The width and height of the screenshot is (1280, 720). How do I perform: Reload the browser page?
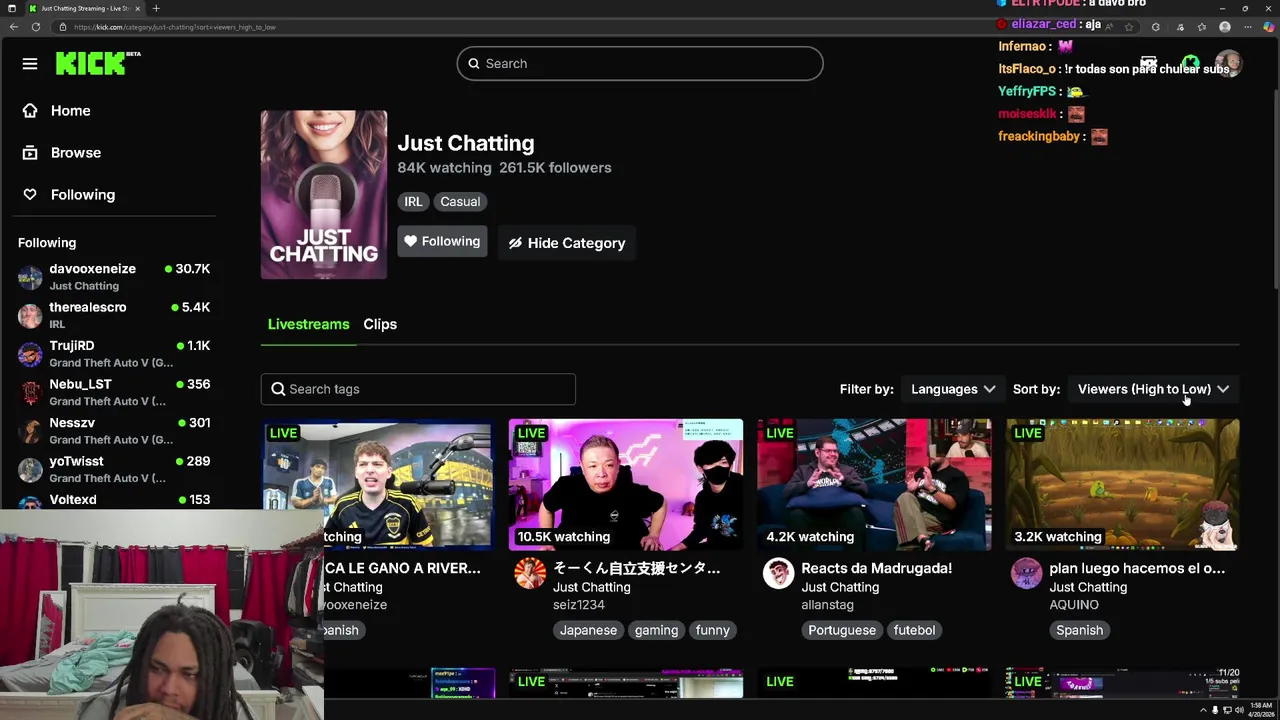click(x=35, y=27)
